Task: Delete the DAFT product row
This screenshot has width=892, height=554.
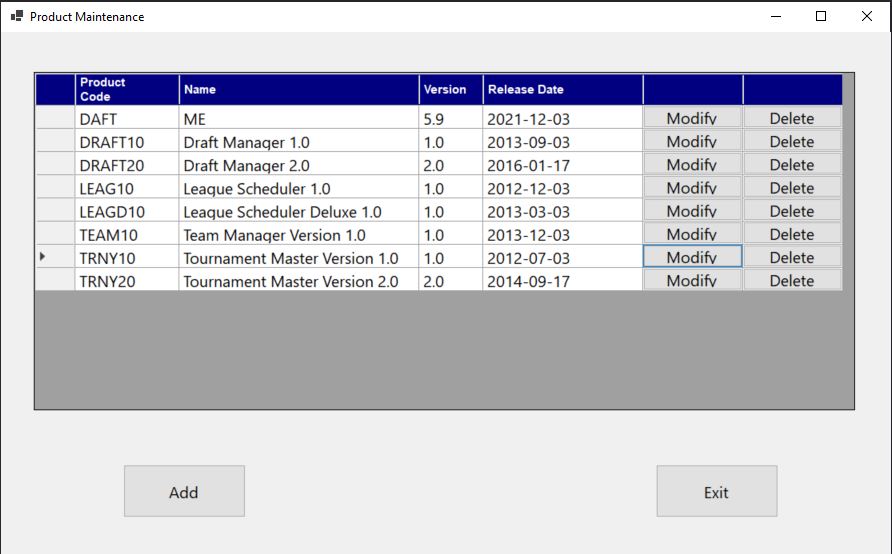Action: [792, 118]
